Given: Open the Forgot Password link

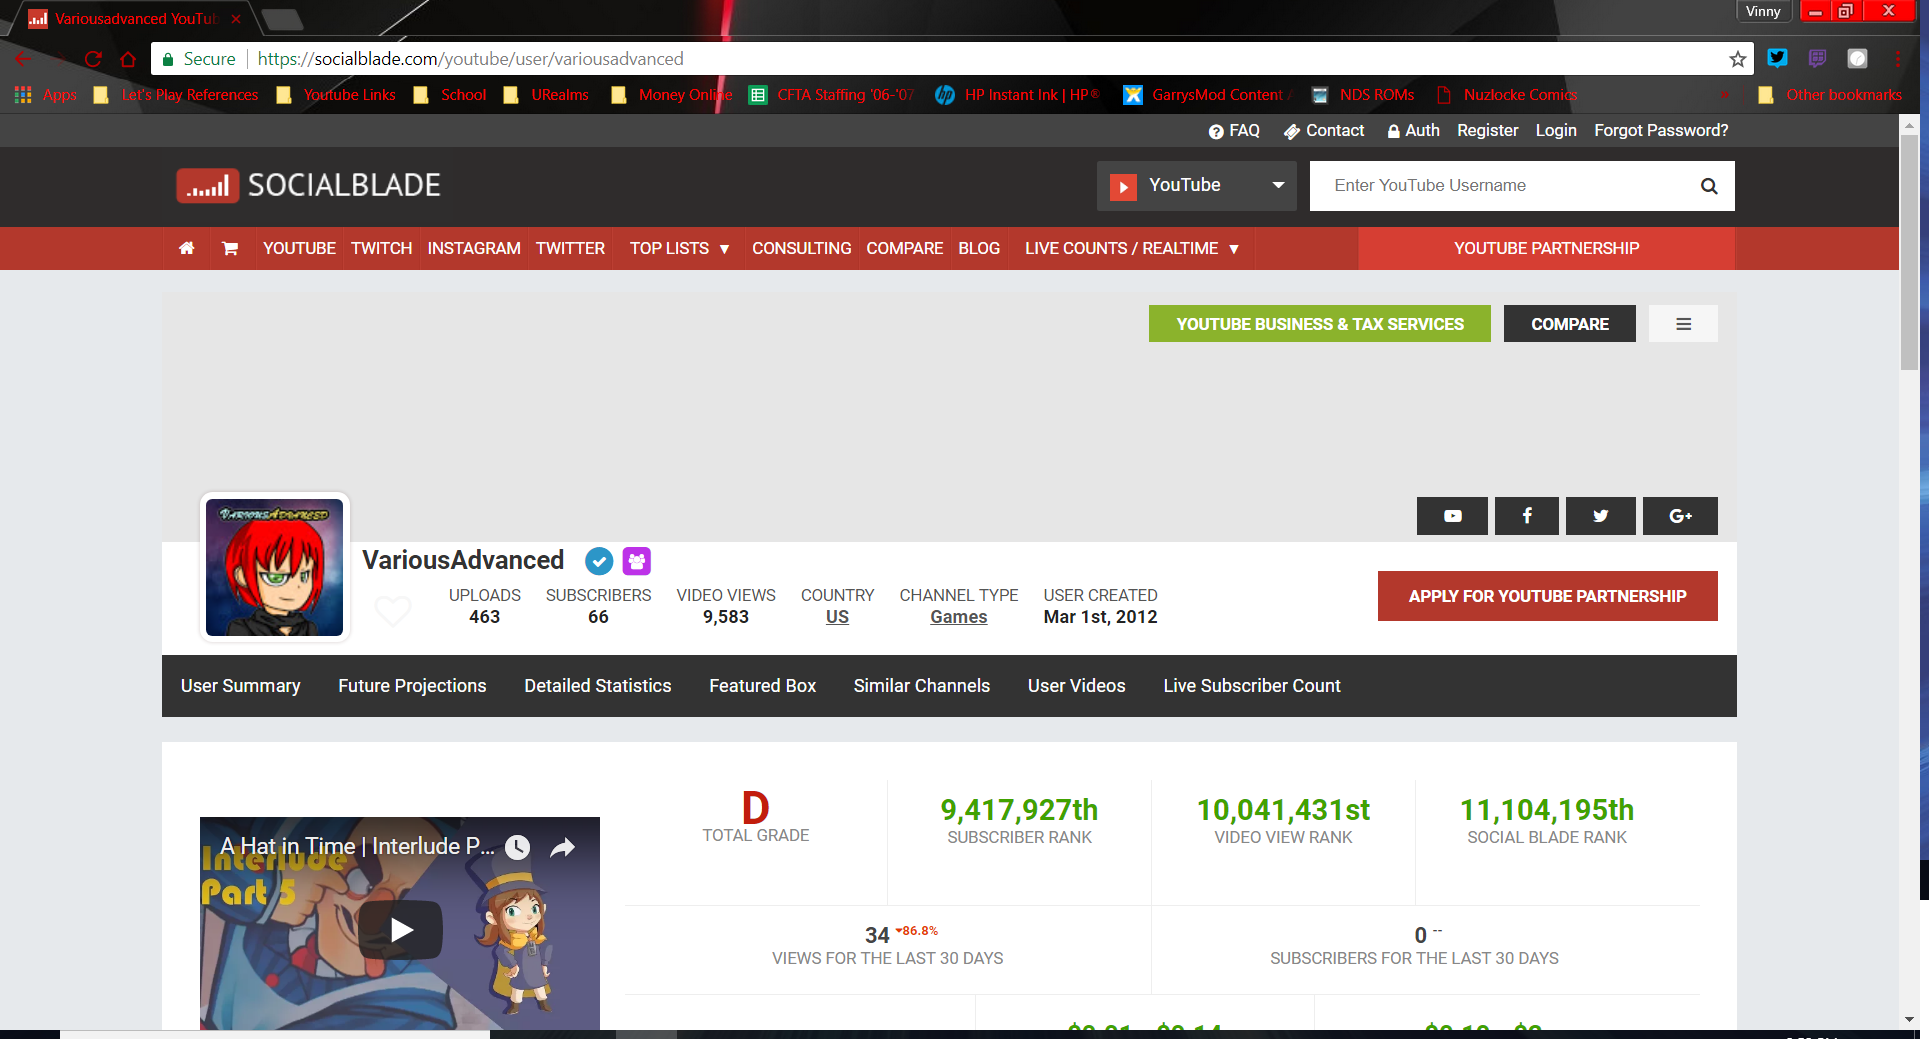Looking at the screenshot, I should pyautogui.click(x=1661, y=131).
